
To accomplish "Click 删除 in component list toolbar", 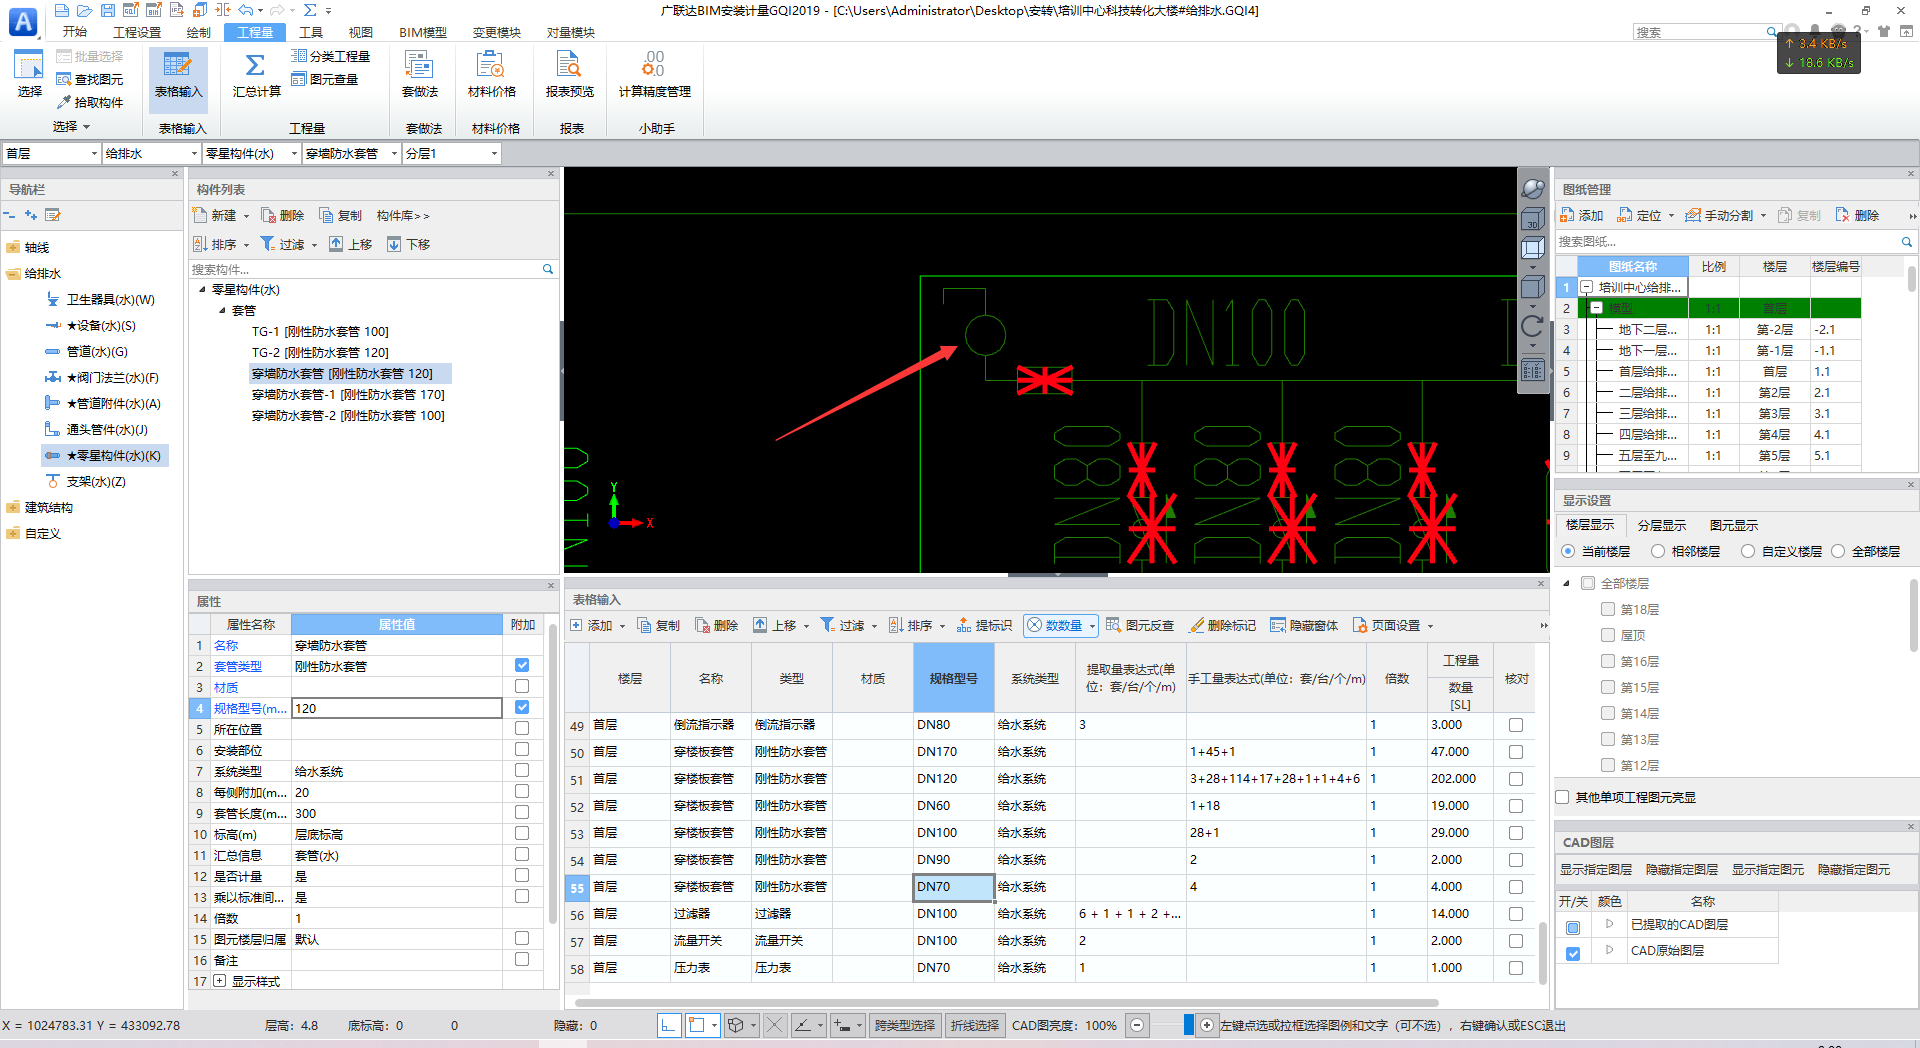I will pyautogui.click(x=283, y=215).
